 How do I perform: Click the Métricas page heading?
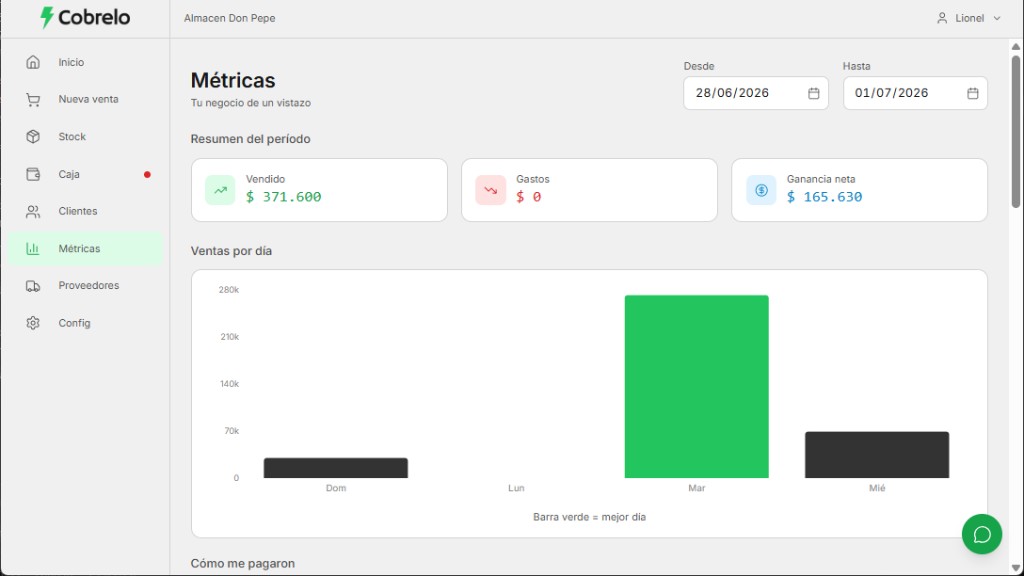(x=233, y=80)
